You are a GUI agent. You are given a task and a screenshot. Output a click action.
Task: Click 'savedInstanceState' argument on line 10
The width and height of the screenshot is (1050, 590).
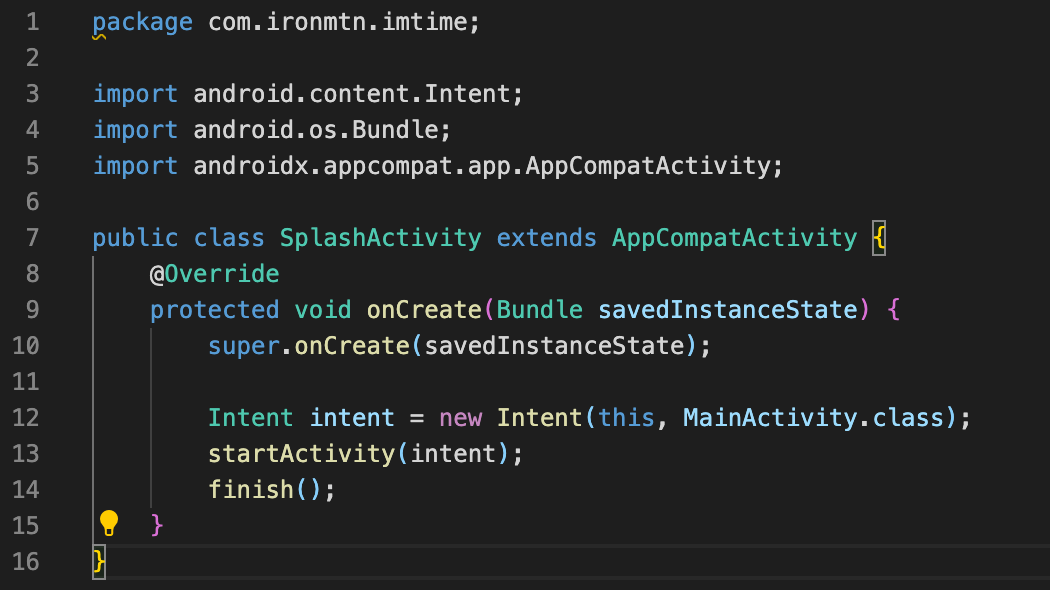click(x=554, y=346)
